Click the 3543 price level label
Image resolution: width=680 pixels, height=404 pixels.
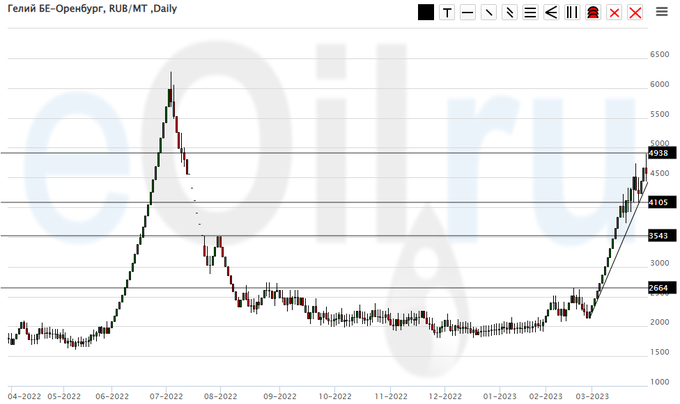660,236
